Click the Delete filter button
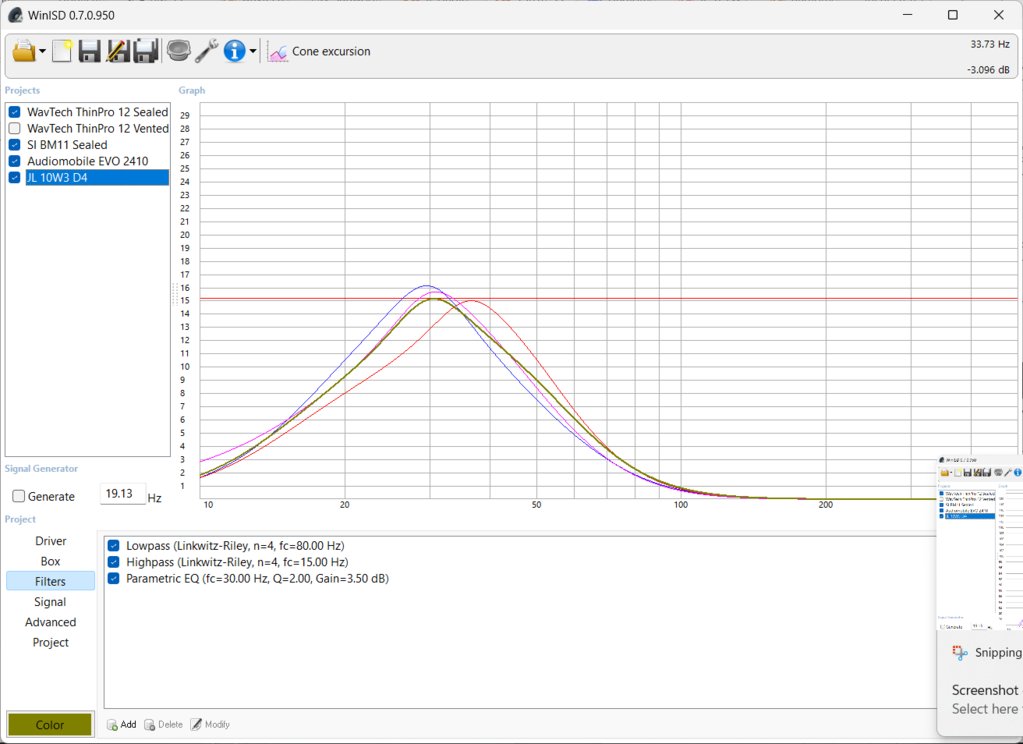 pos(163,724)
